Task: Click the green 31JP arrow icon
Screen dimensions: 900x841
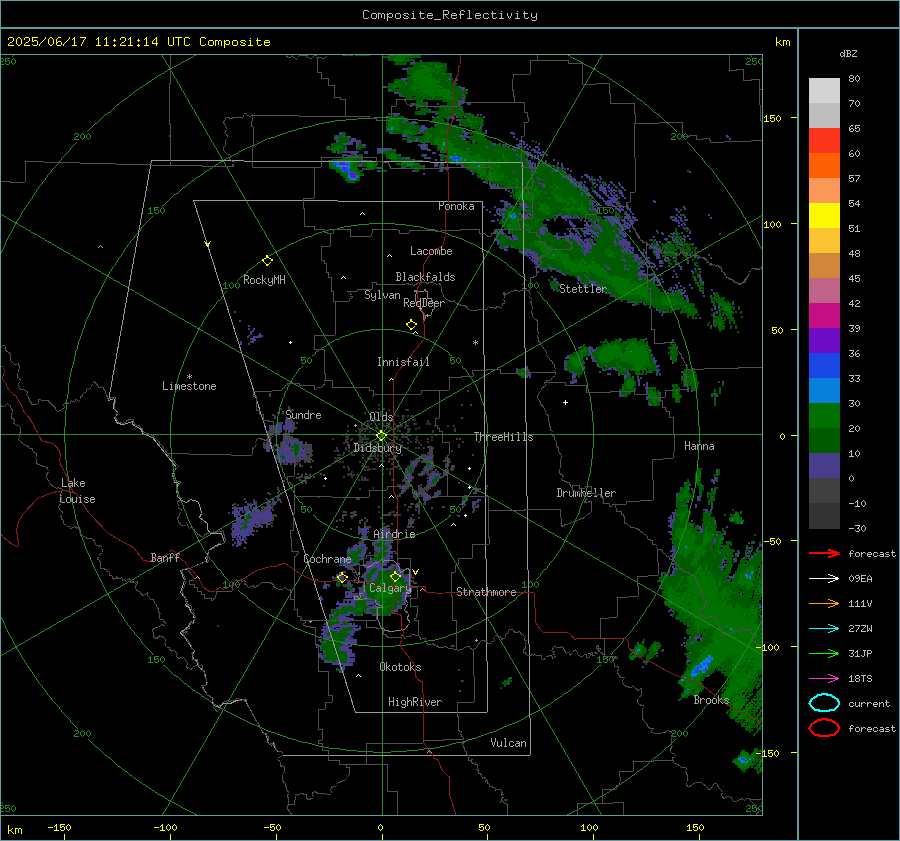Action: [824, 653]
